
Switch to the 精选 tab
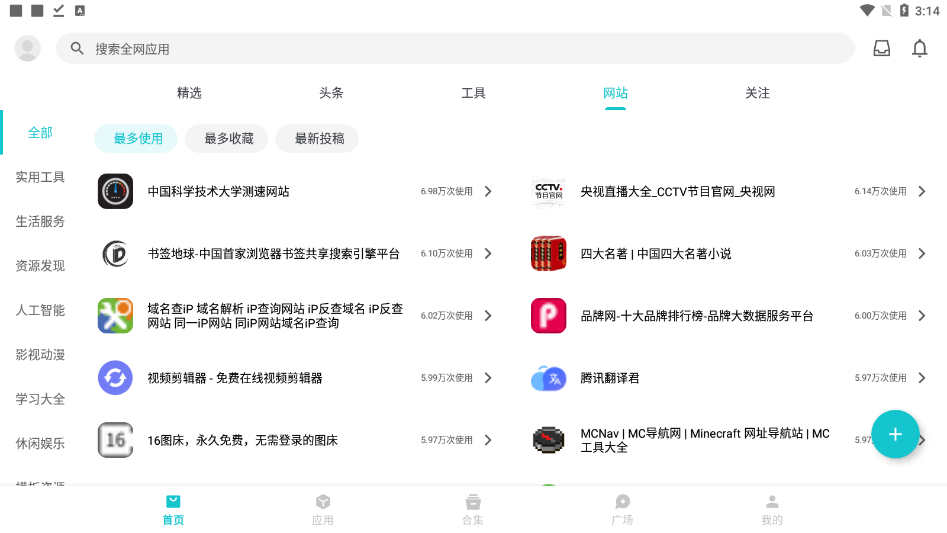[189, 93]
